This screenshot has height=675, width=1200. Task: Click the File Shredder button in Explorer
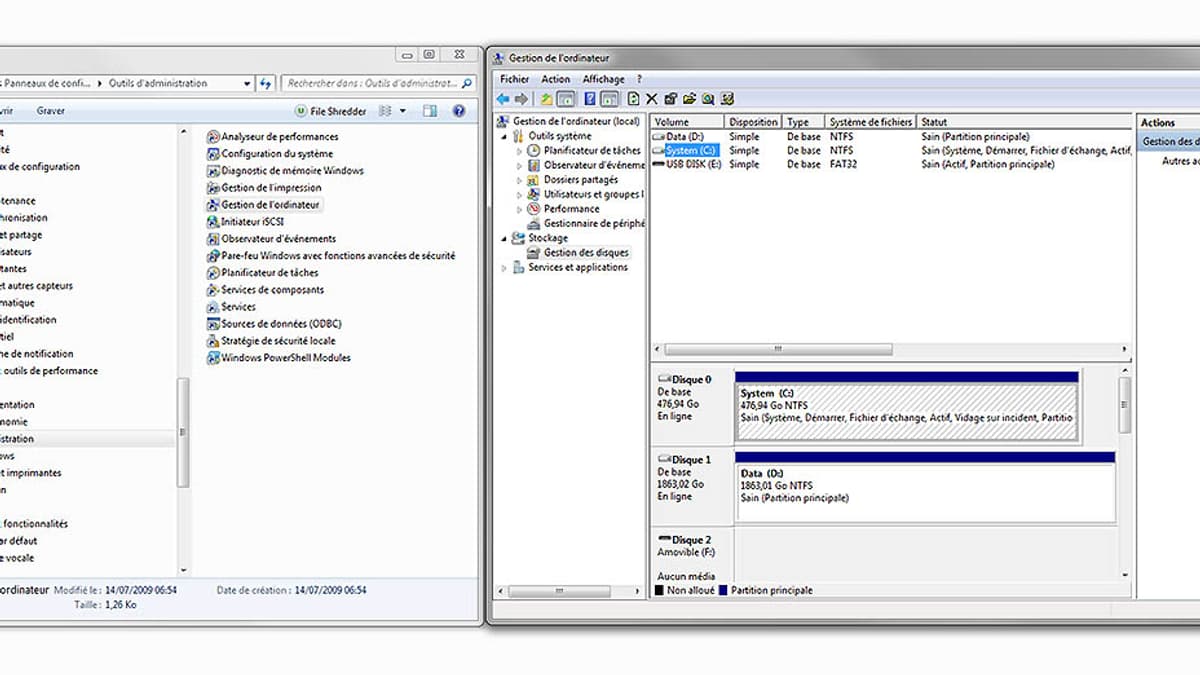(331, 111)
